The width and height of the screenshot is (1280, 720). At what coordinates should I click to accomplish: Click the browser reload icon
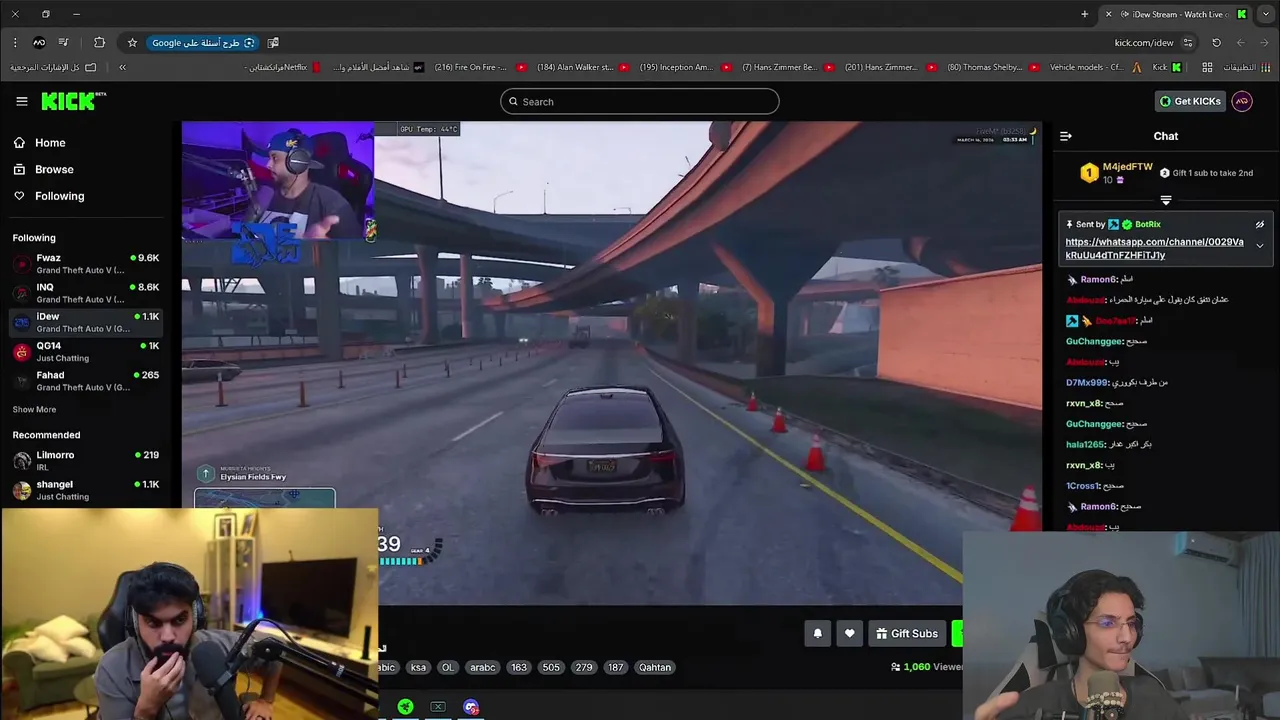pos(1216,43)
